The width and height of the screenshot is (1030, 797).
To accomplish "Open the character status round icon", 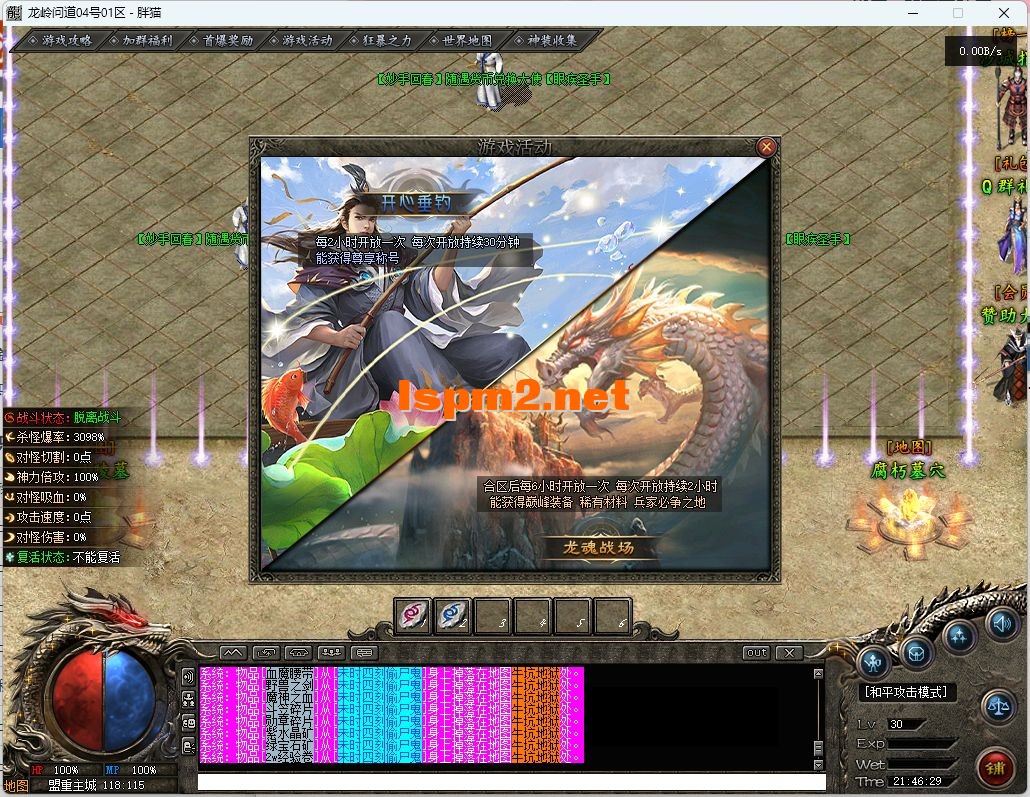I will tap(874, 662).
